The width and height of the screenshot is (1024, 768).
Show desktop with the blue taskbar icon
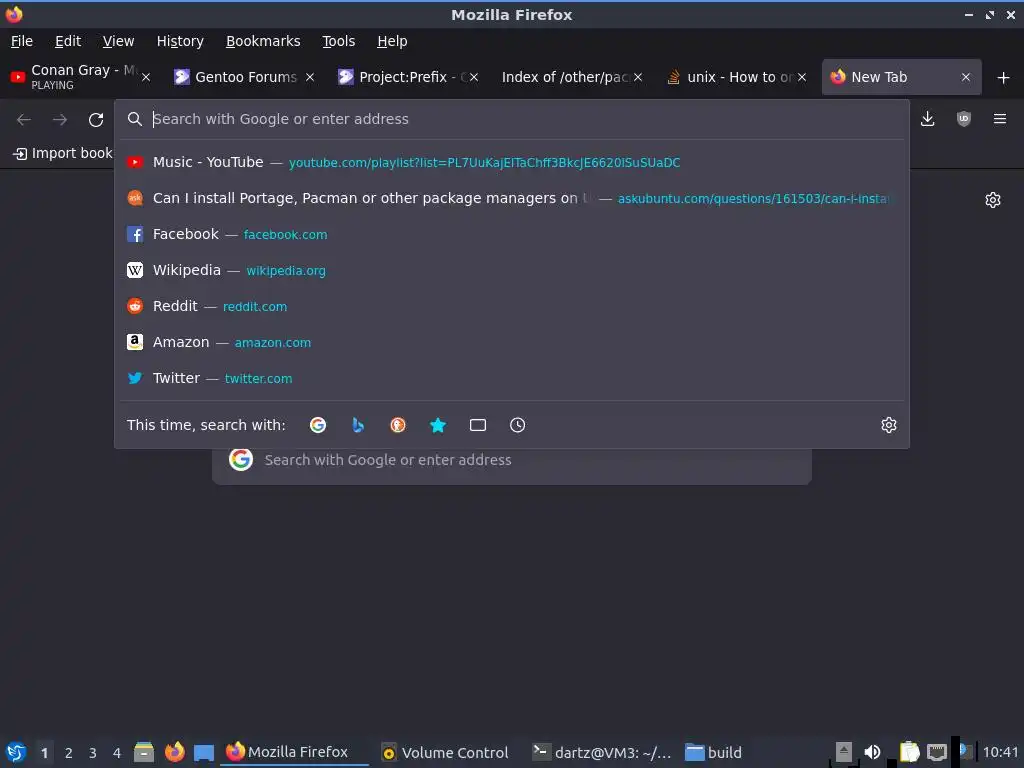[204, 752]
